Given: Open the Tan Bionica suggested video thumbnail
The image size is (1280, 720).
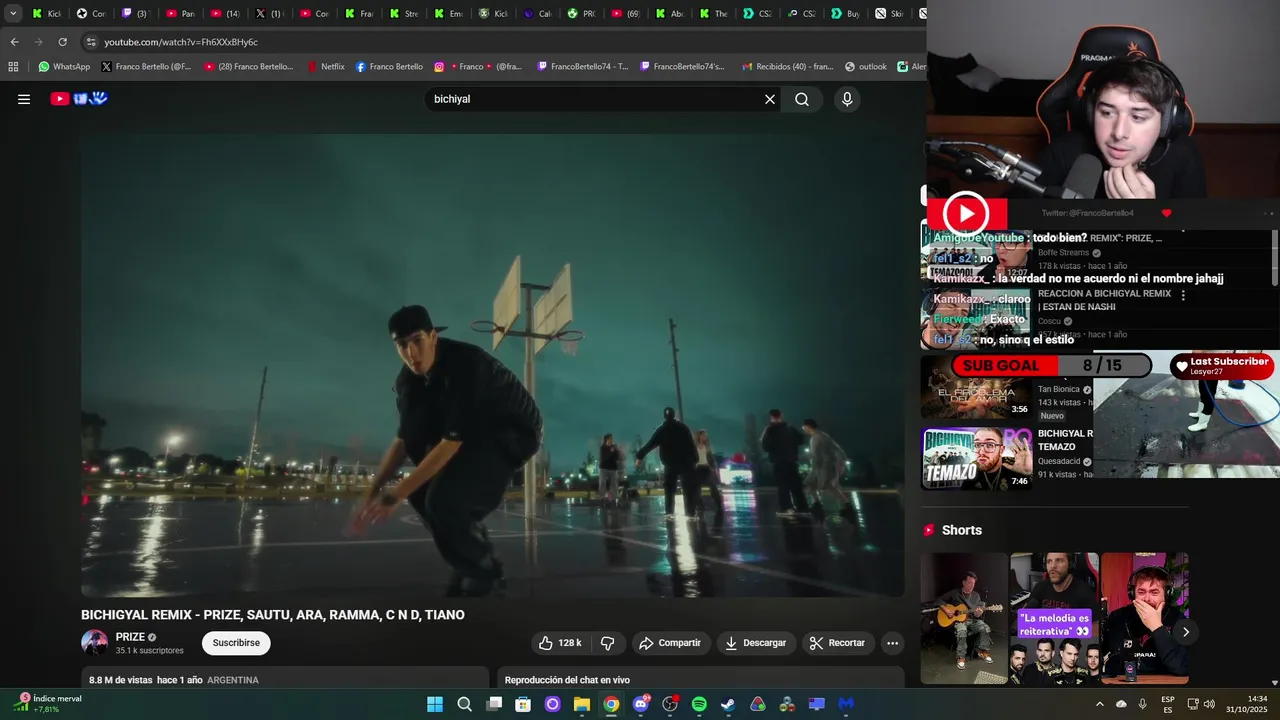Looking at the screenshot, I should (977, 386).
